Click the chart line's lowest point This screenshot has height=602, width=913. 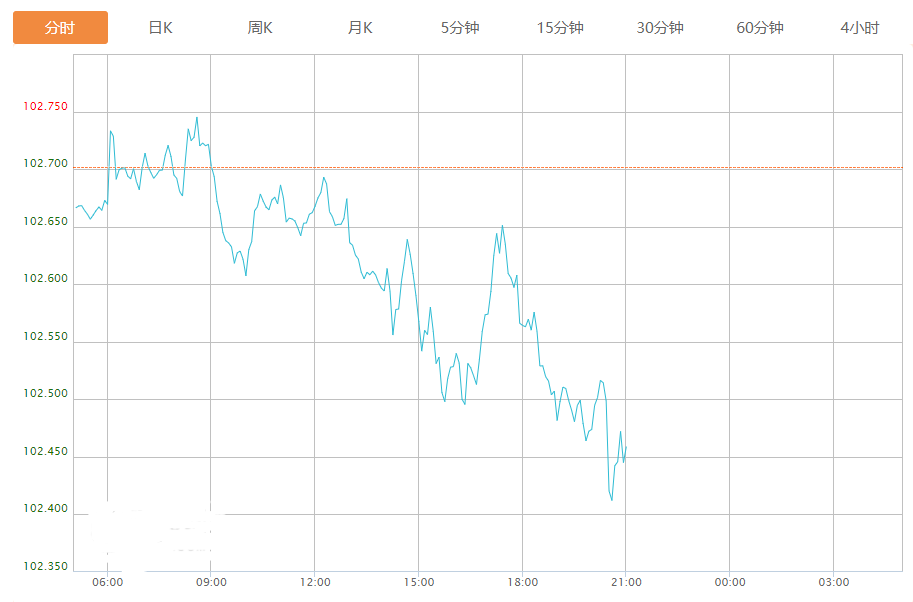[x=612, y=500]
